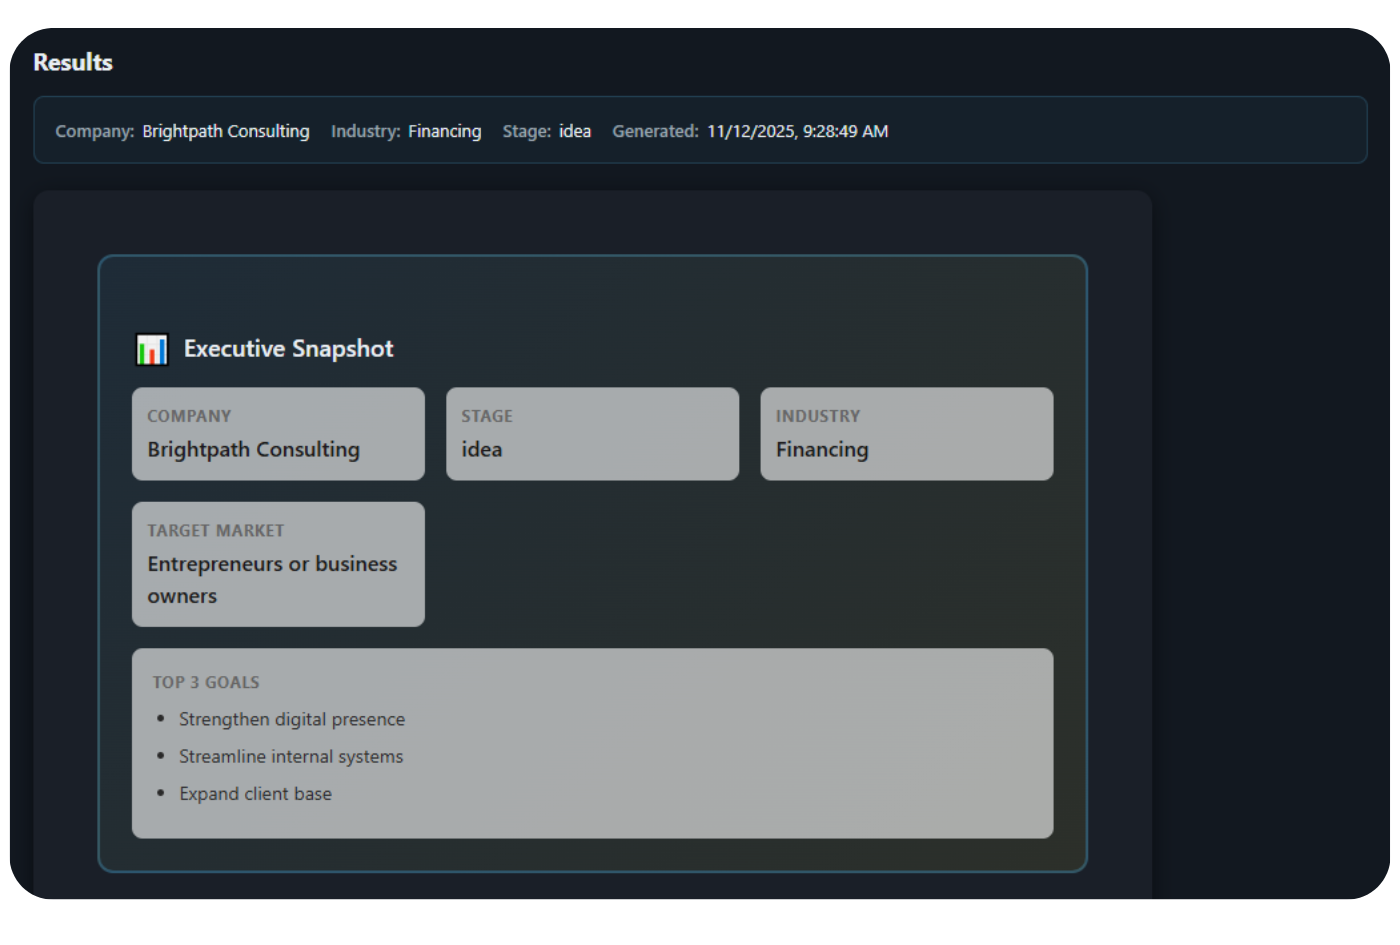1400x945 pixels.
Task: Click the Financing value in the summary bar
Action: [444, 131]
